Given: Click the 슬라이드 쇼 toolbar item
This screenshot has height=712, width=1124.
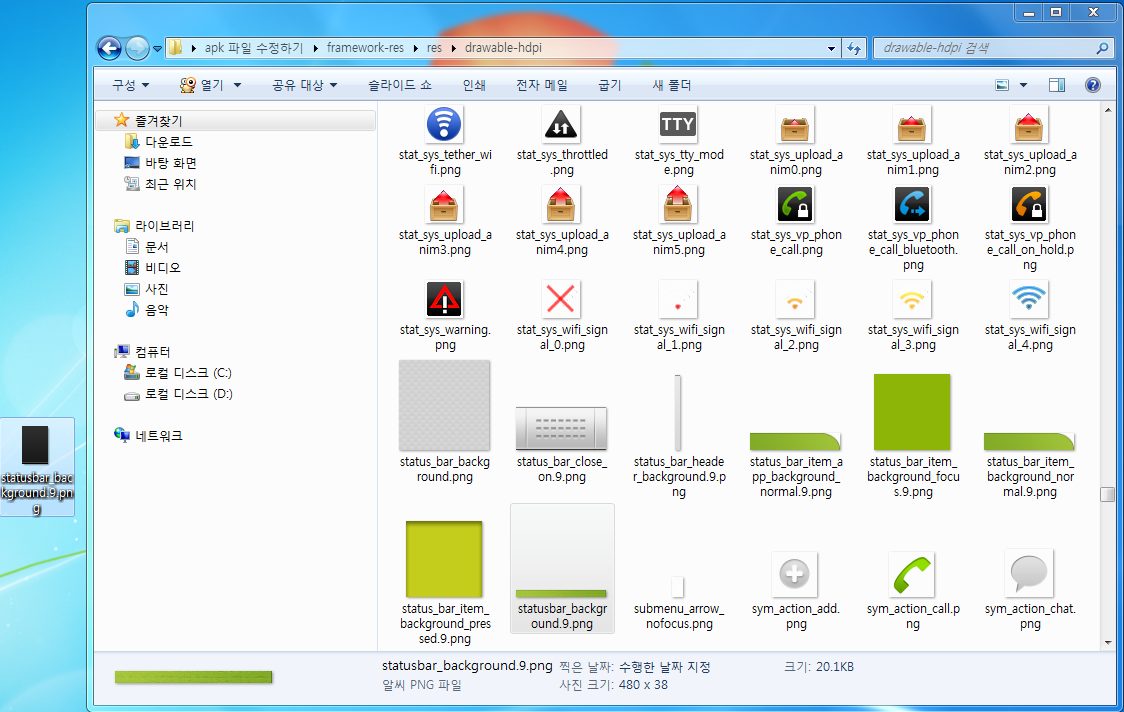Looking at the screenshot, I should 400,86.
